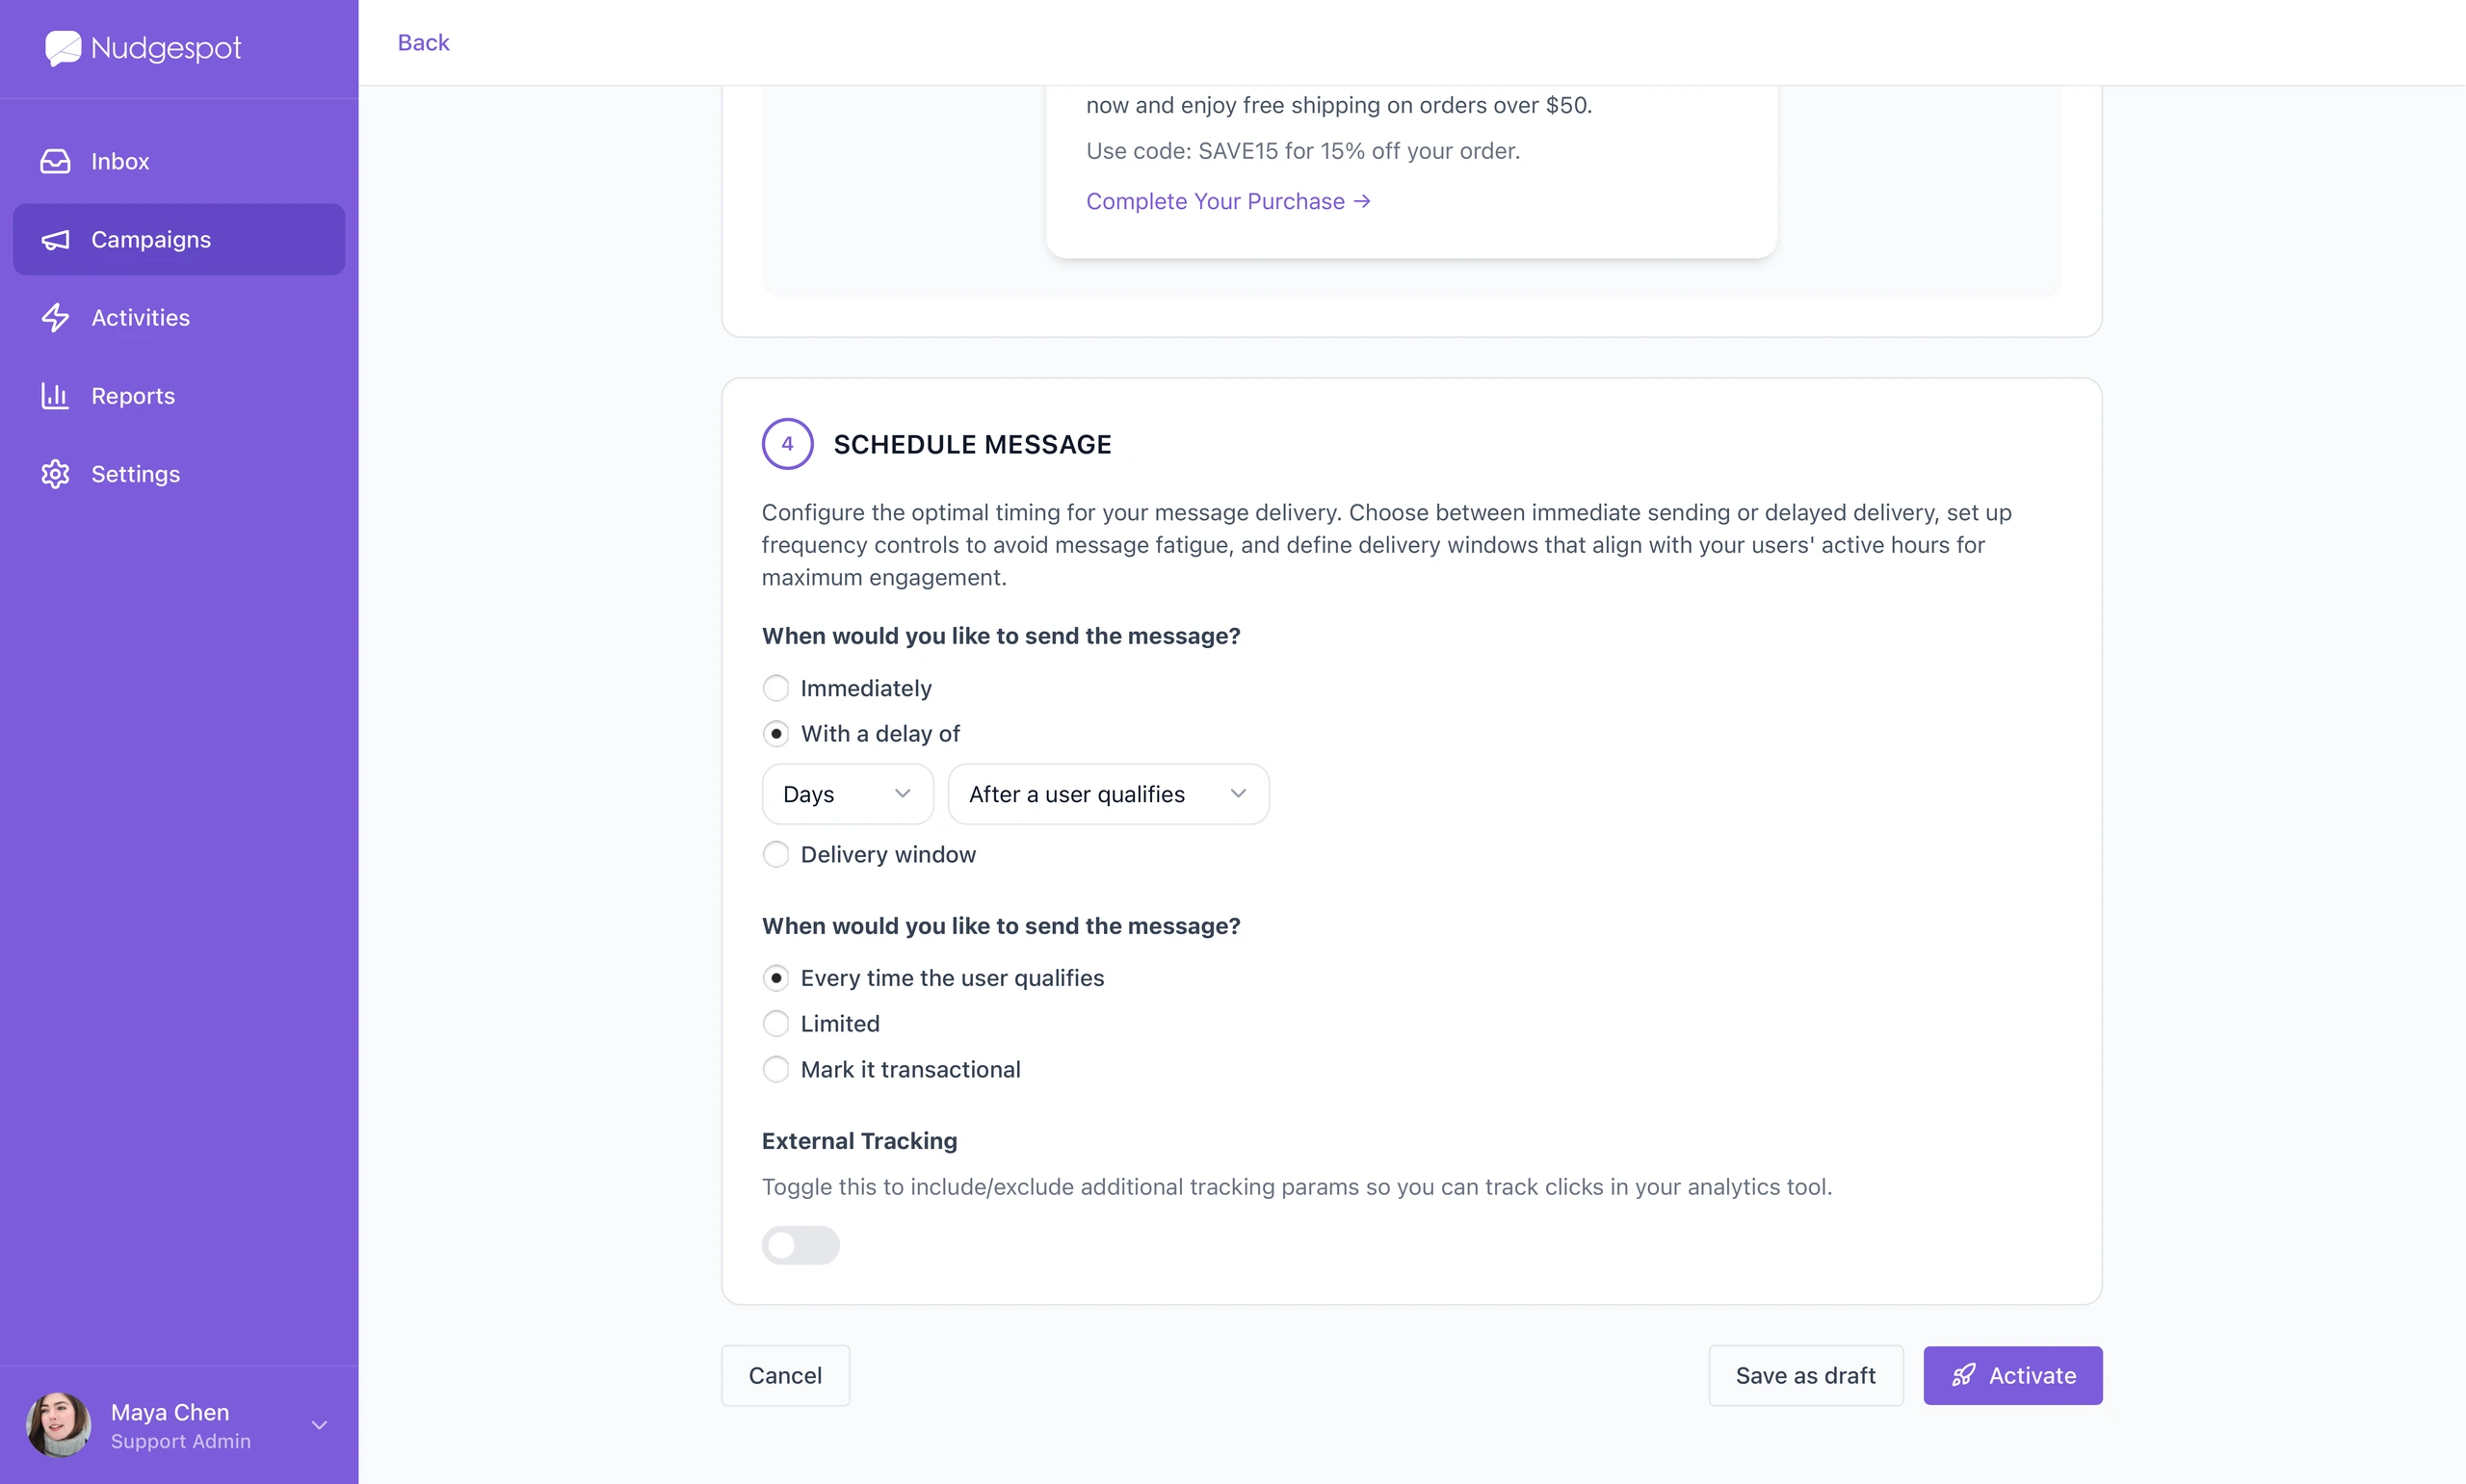Click the Settings gear icon
The height and width of the screenshot is (1484, 2466).
(55, 474)
